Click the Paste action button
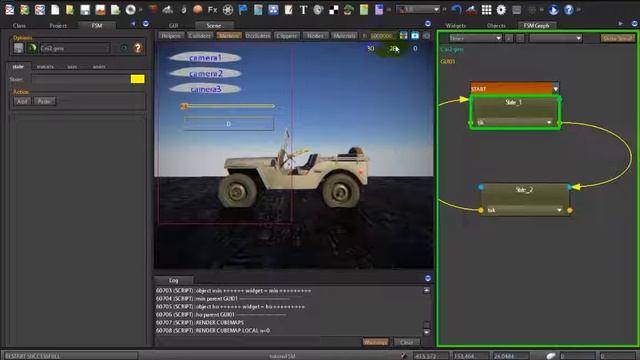 [x=44, y=101]
